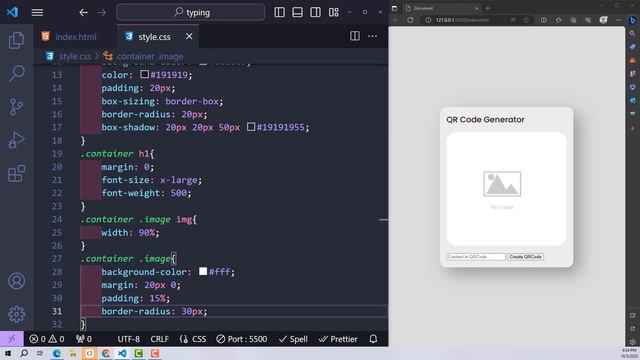Open Windows taskbar search
The image size is (640, 360).
pyautogui.click(x=24, y=353)
